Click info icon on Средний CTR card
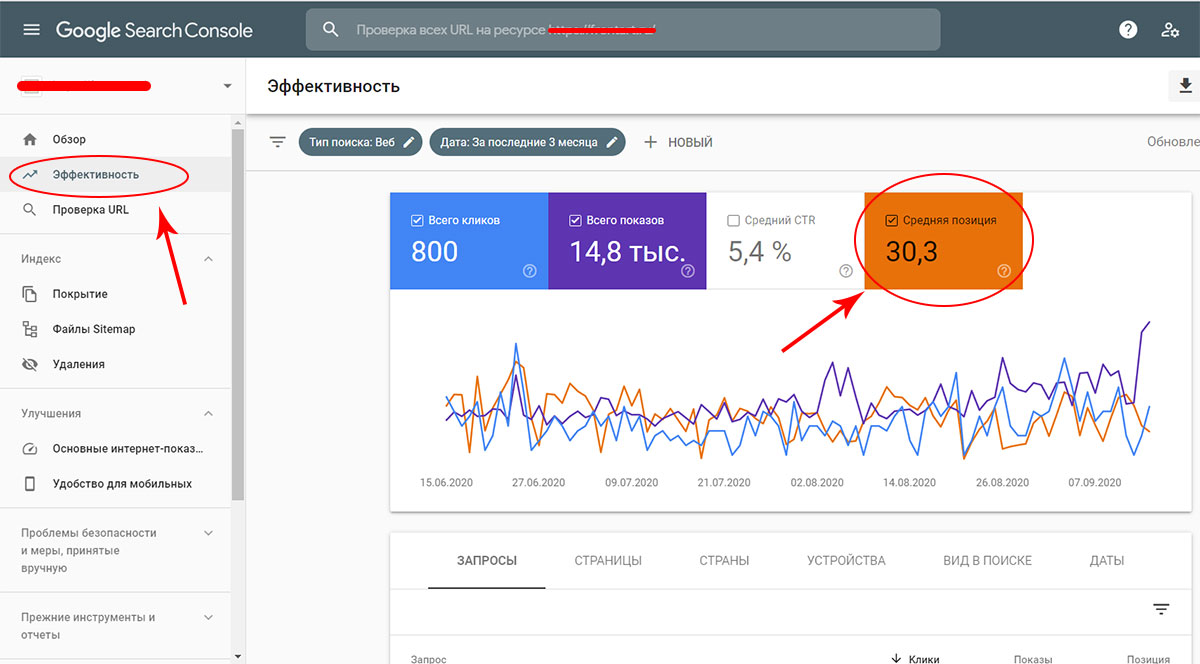Image resolution: width=1200 pixels, height=664 pixels. pos(846,271)
